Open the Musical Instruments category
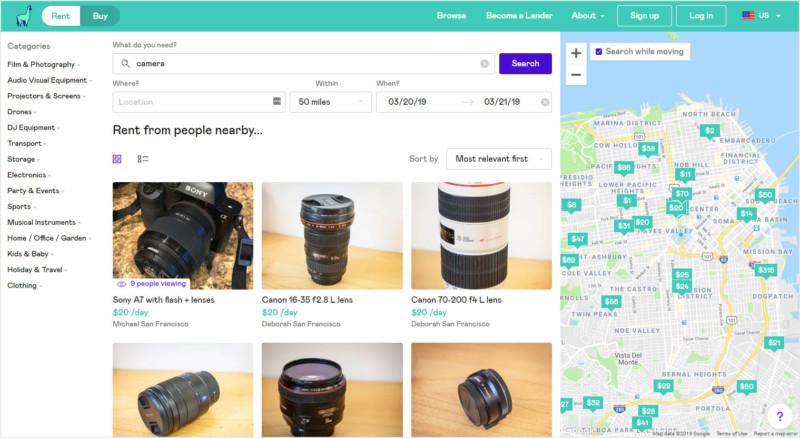The width and height of the screenshot is (800, 438). click(44, 222)
